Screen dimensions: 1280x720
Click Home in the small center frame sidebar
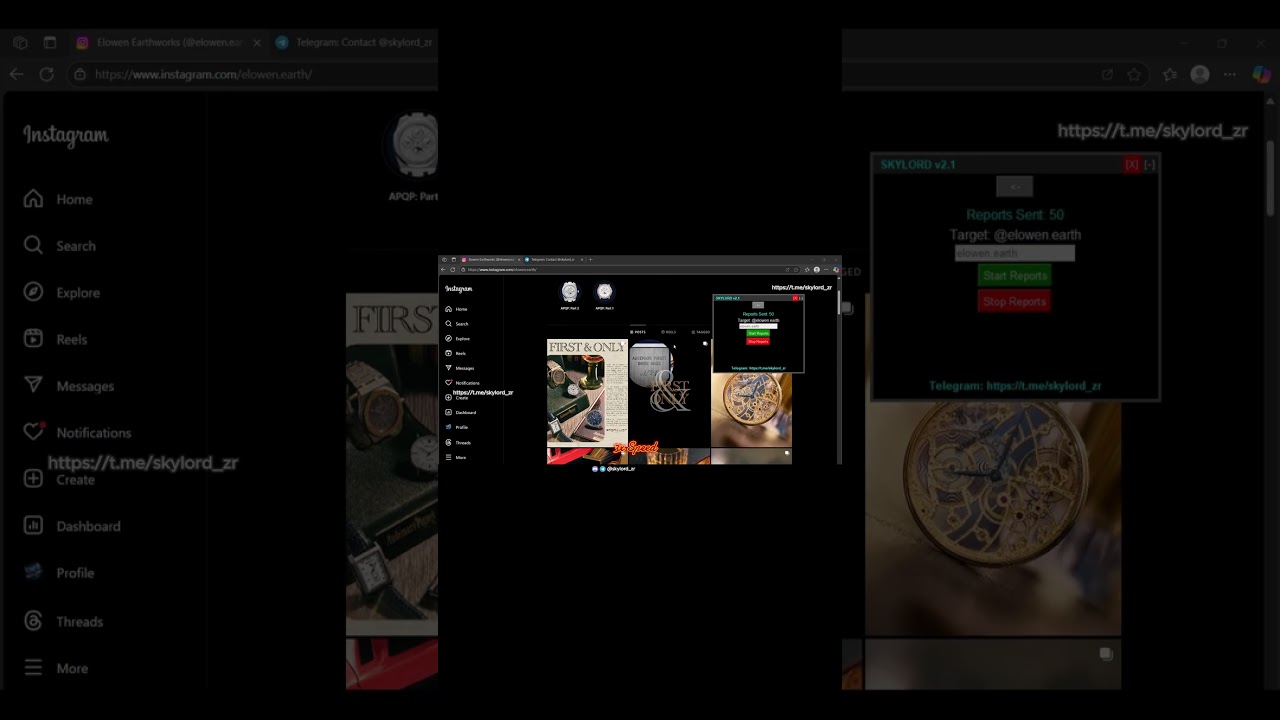[456, 309]
